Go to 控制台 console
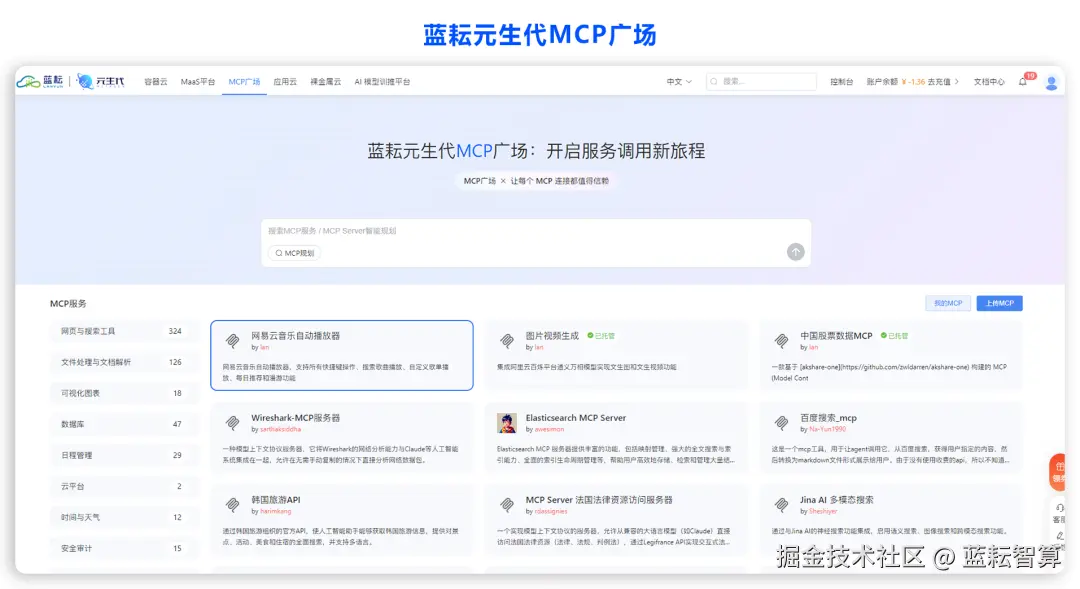The image size is (1080, 589). coord(841,81)
